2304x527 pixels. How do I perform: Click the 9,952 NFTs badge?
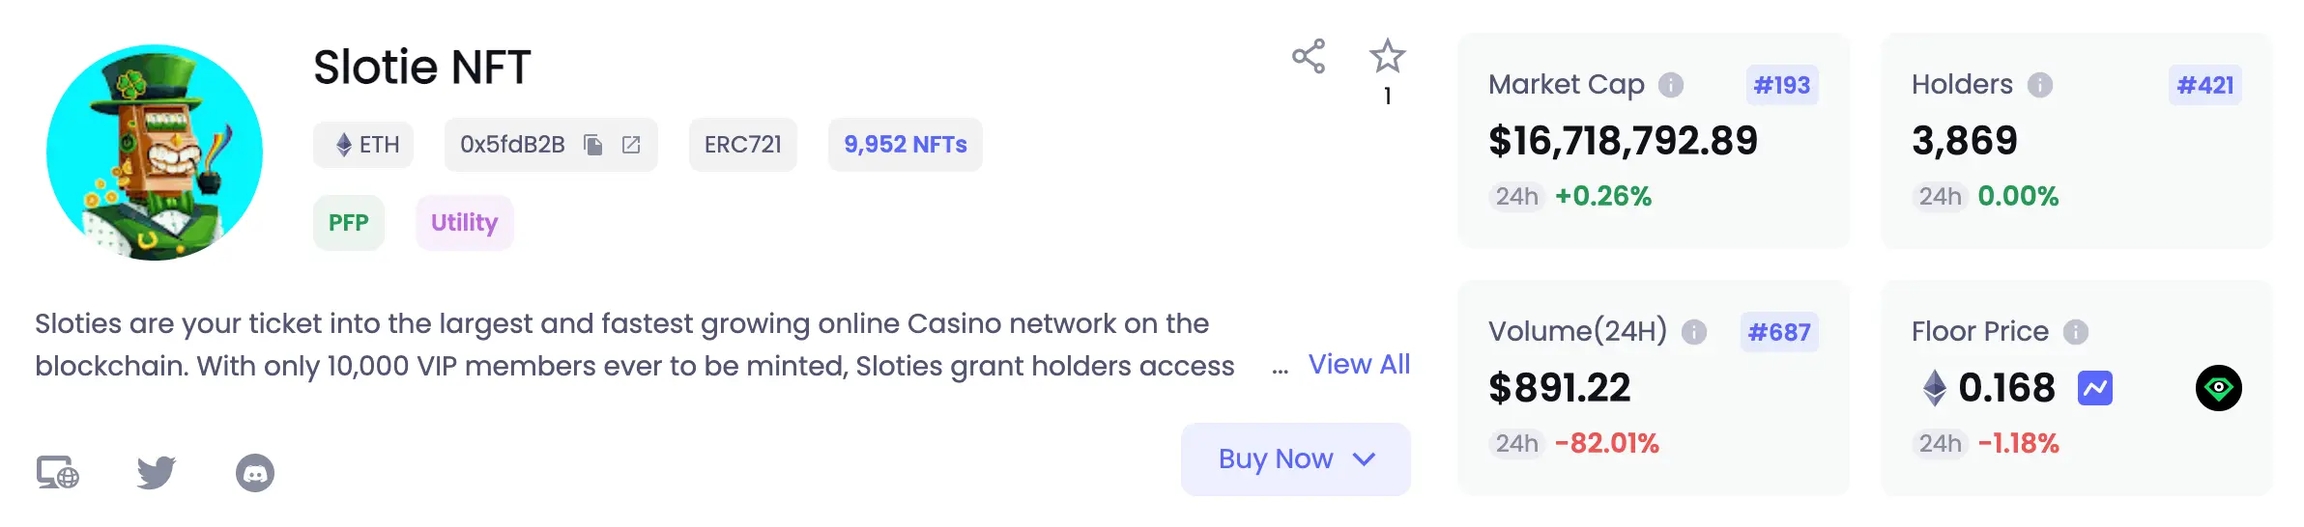pyautogui.click(x=905, y=145)
